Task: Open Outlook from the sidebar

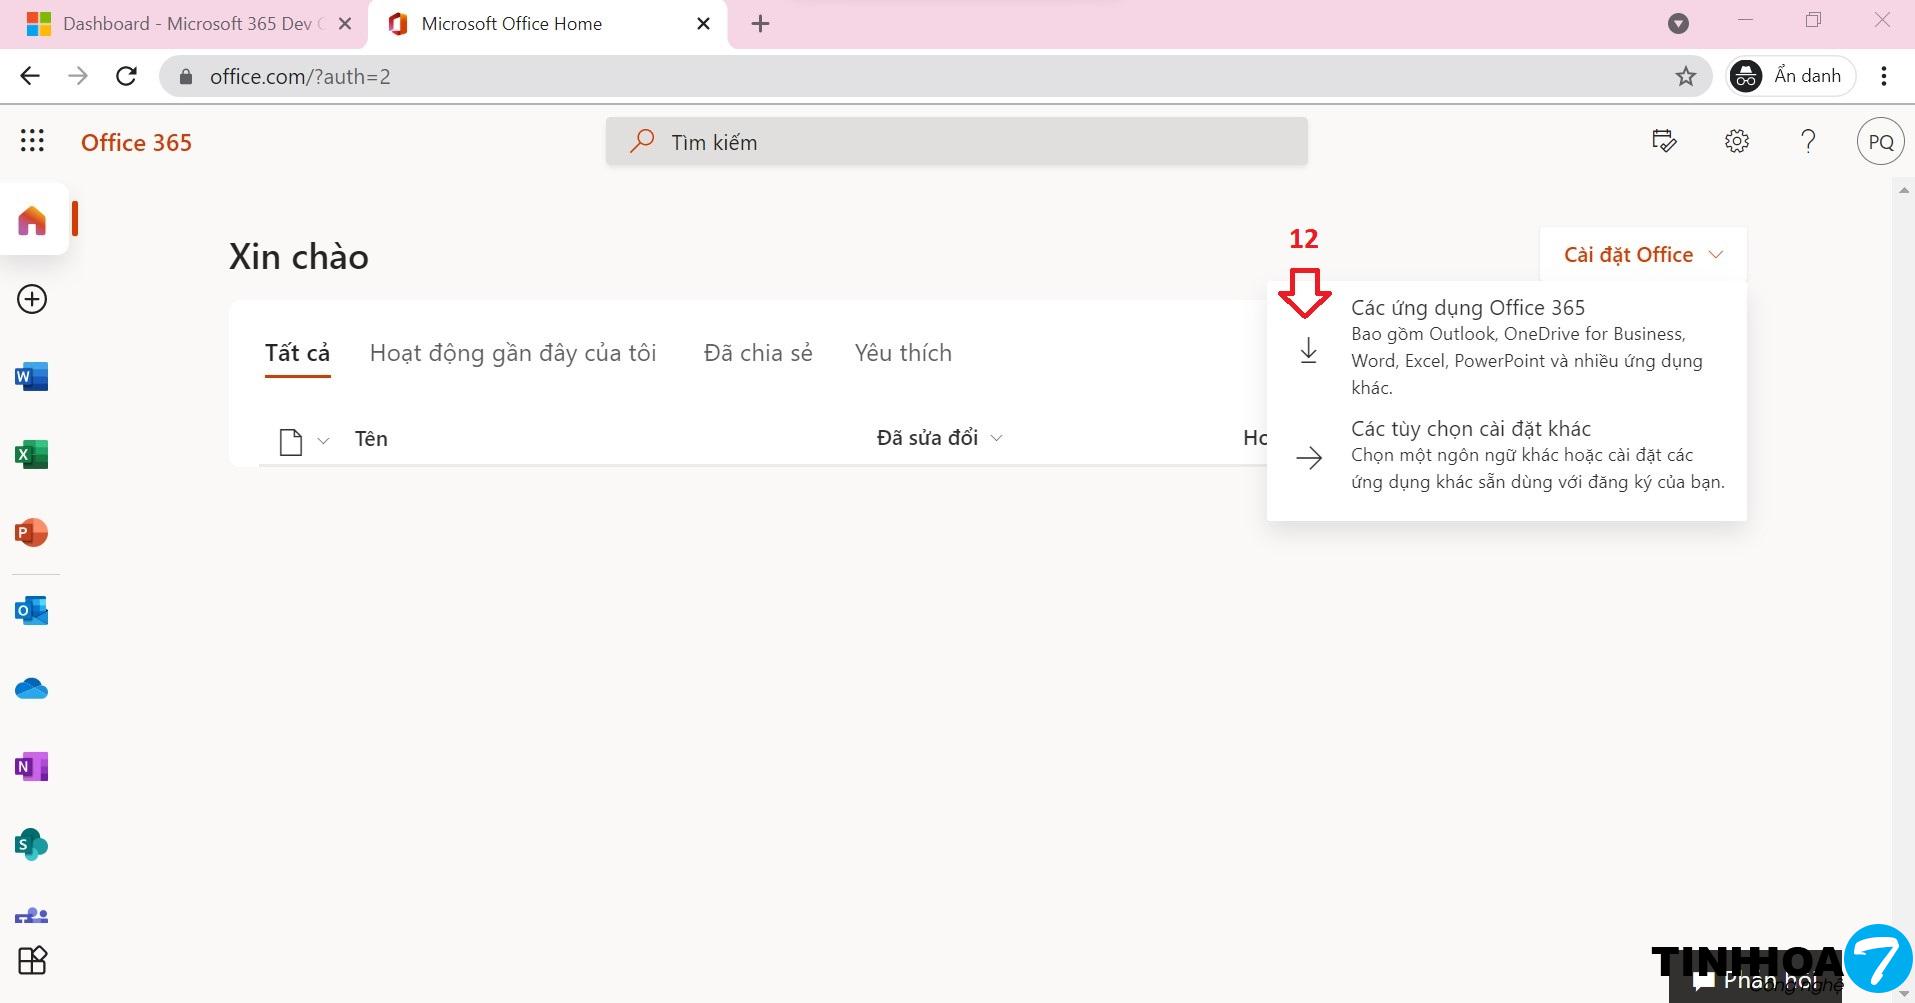Action: pos(32,610)
